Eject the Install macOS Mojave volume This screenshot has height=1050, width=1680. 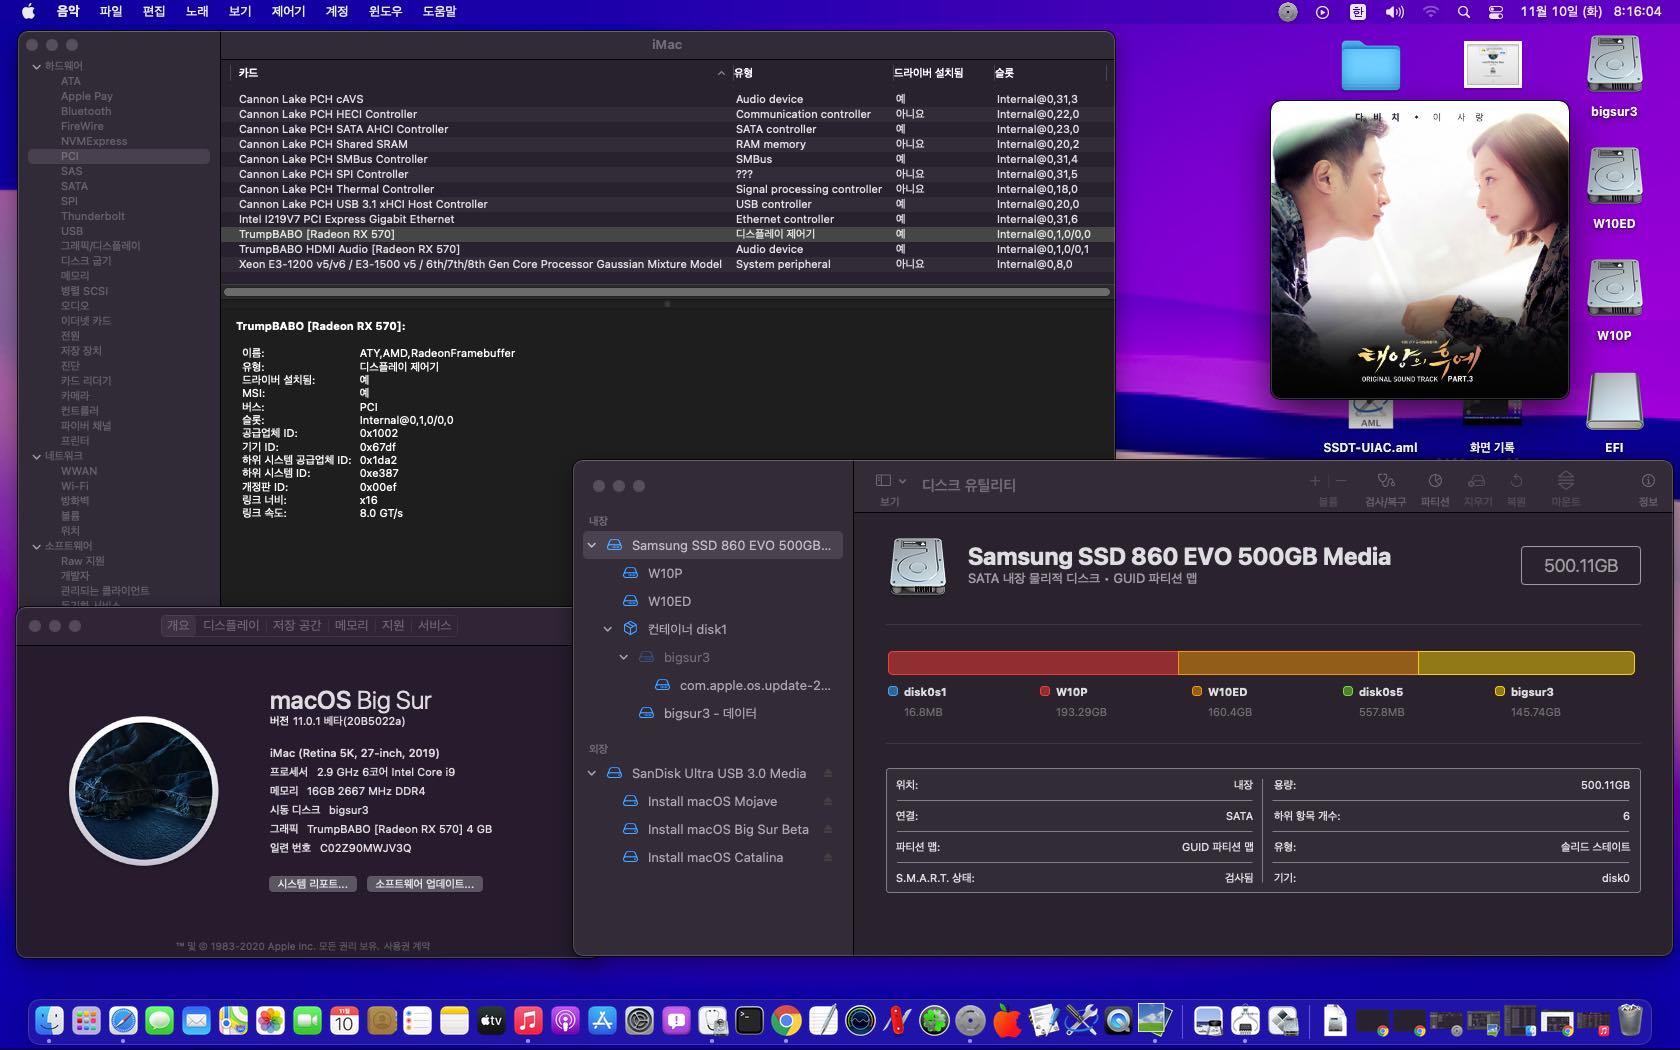click(828, 801)
